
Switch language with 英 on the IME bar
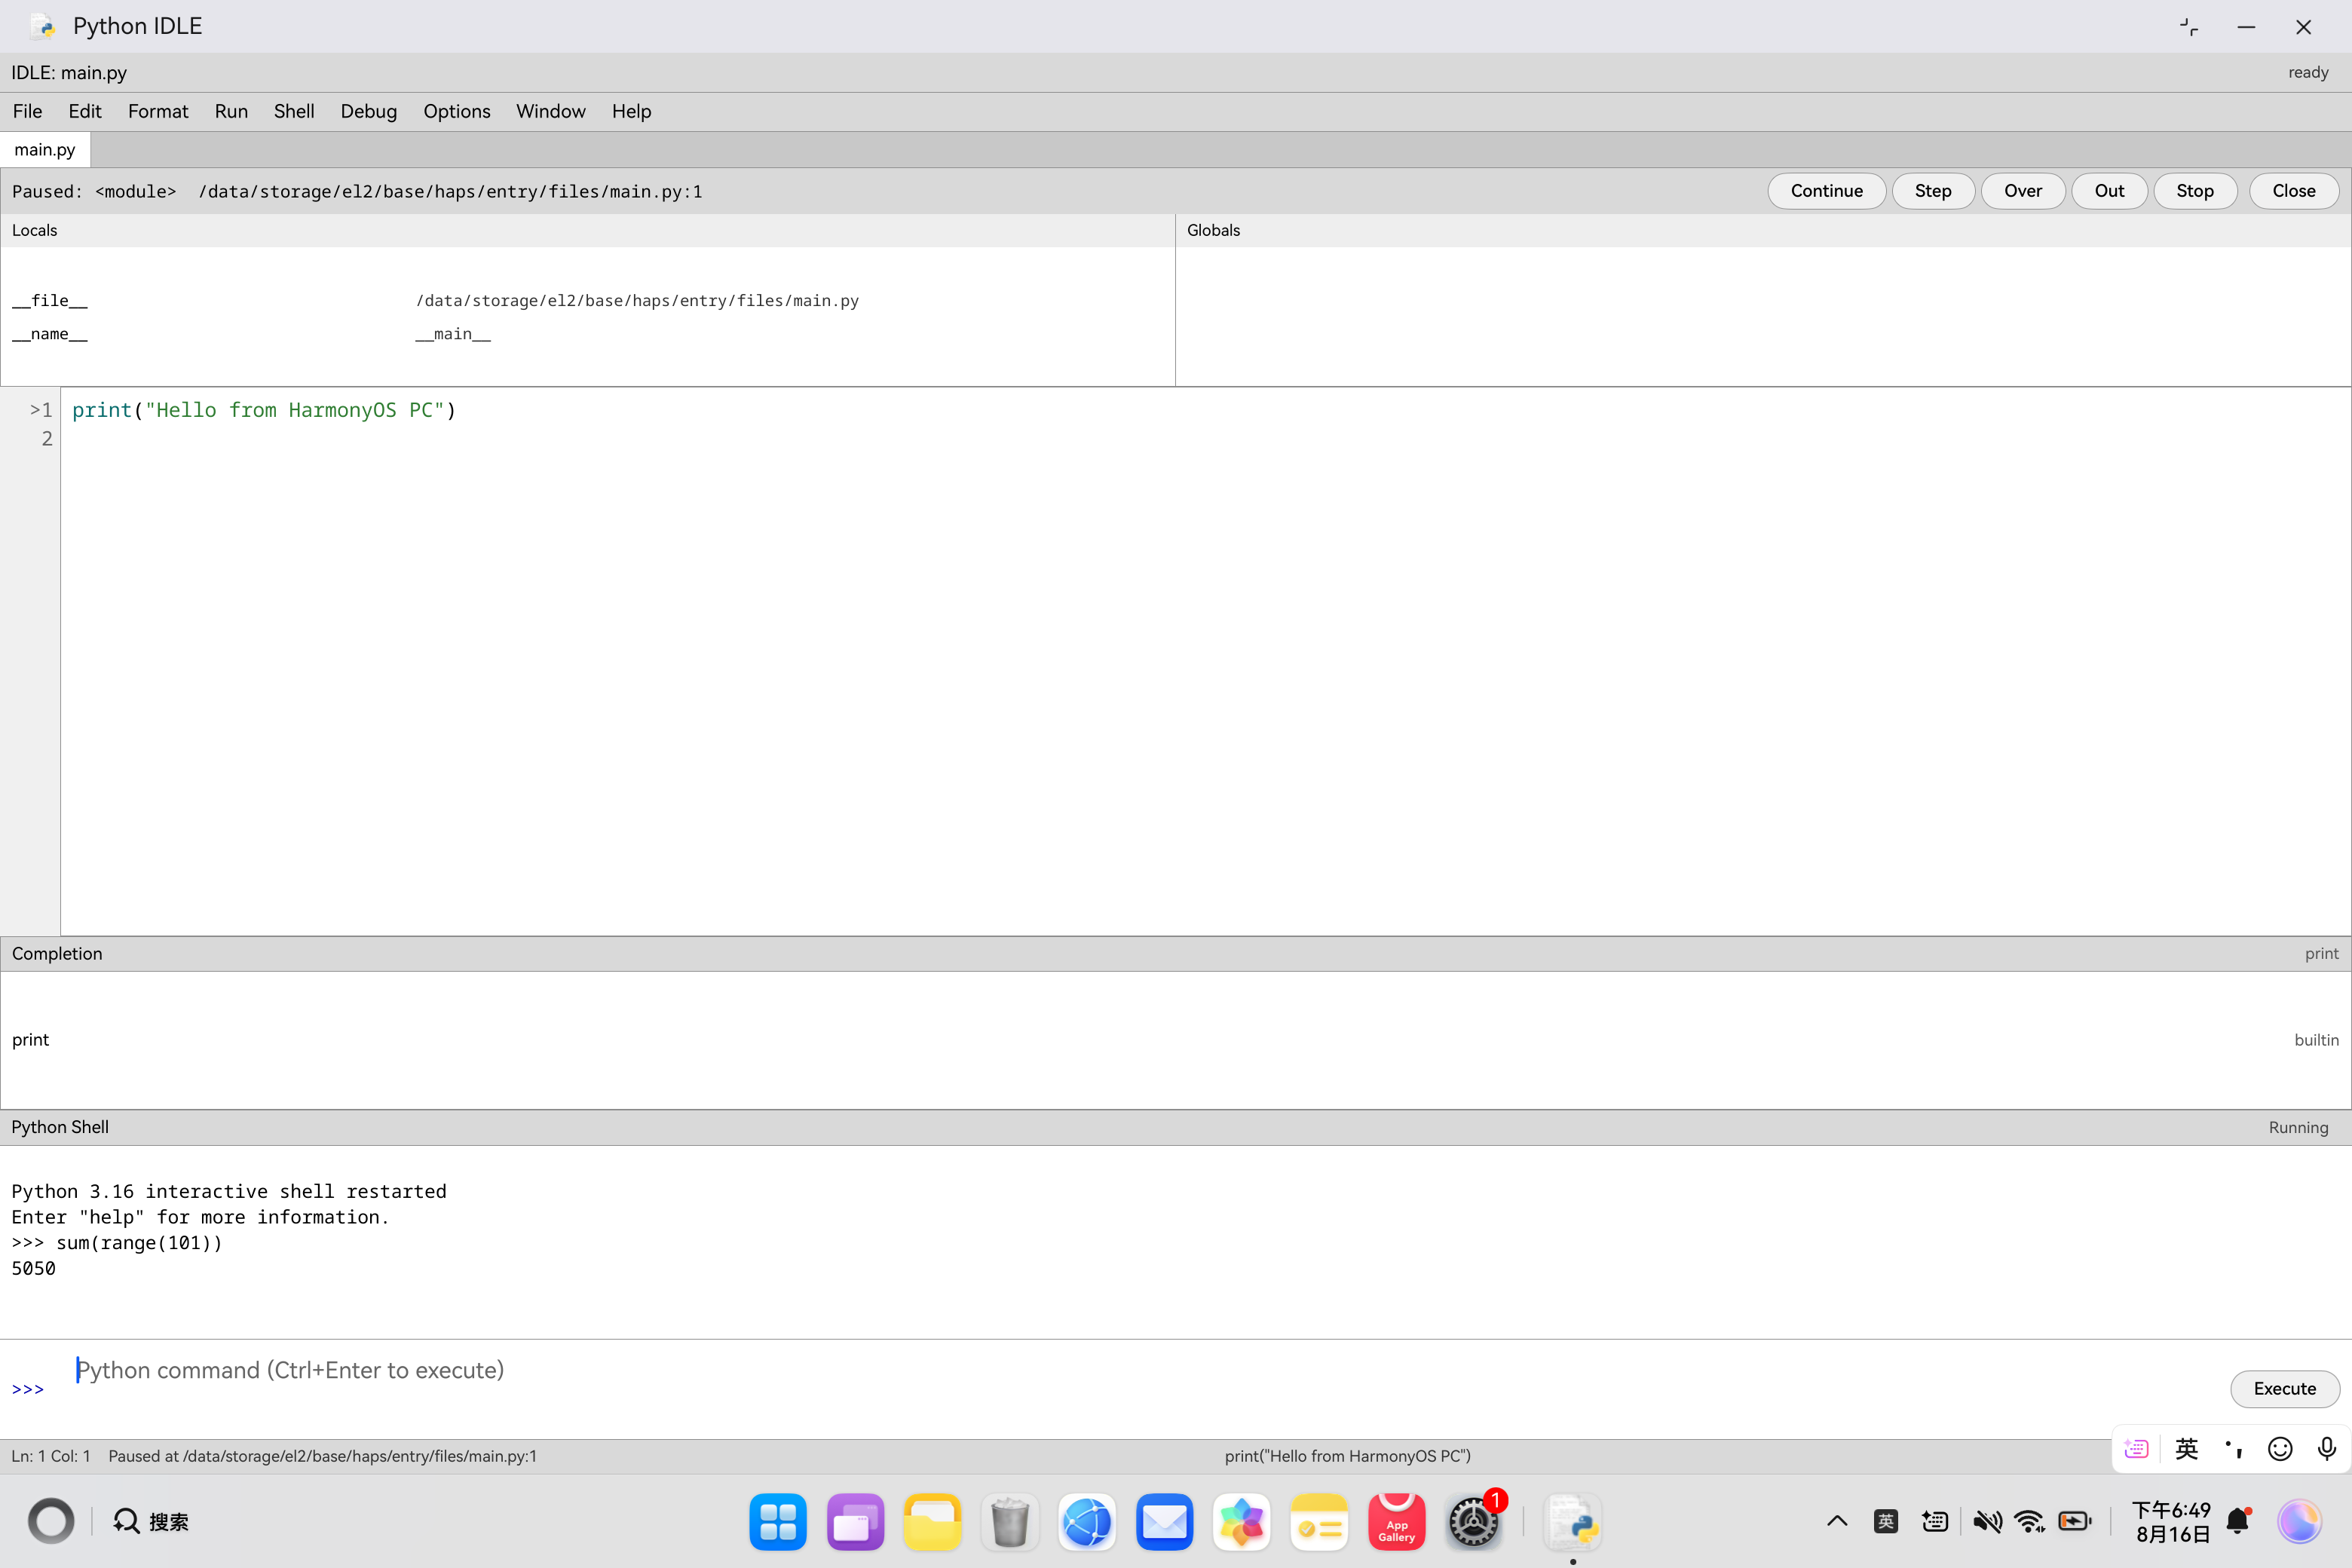[2187, 1449]
